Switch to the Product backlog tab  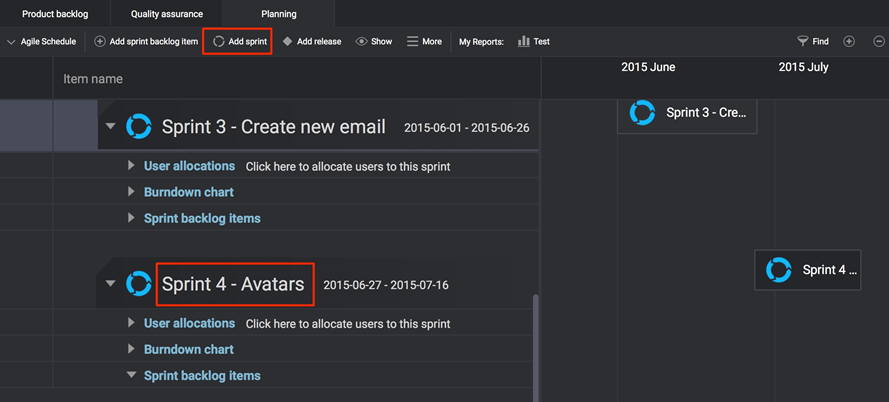point(55,14)
